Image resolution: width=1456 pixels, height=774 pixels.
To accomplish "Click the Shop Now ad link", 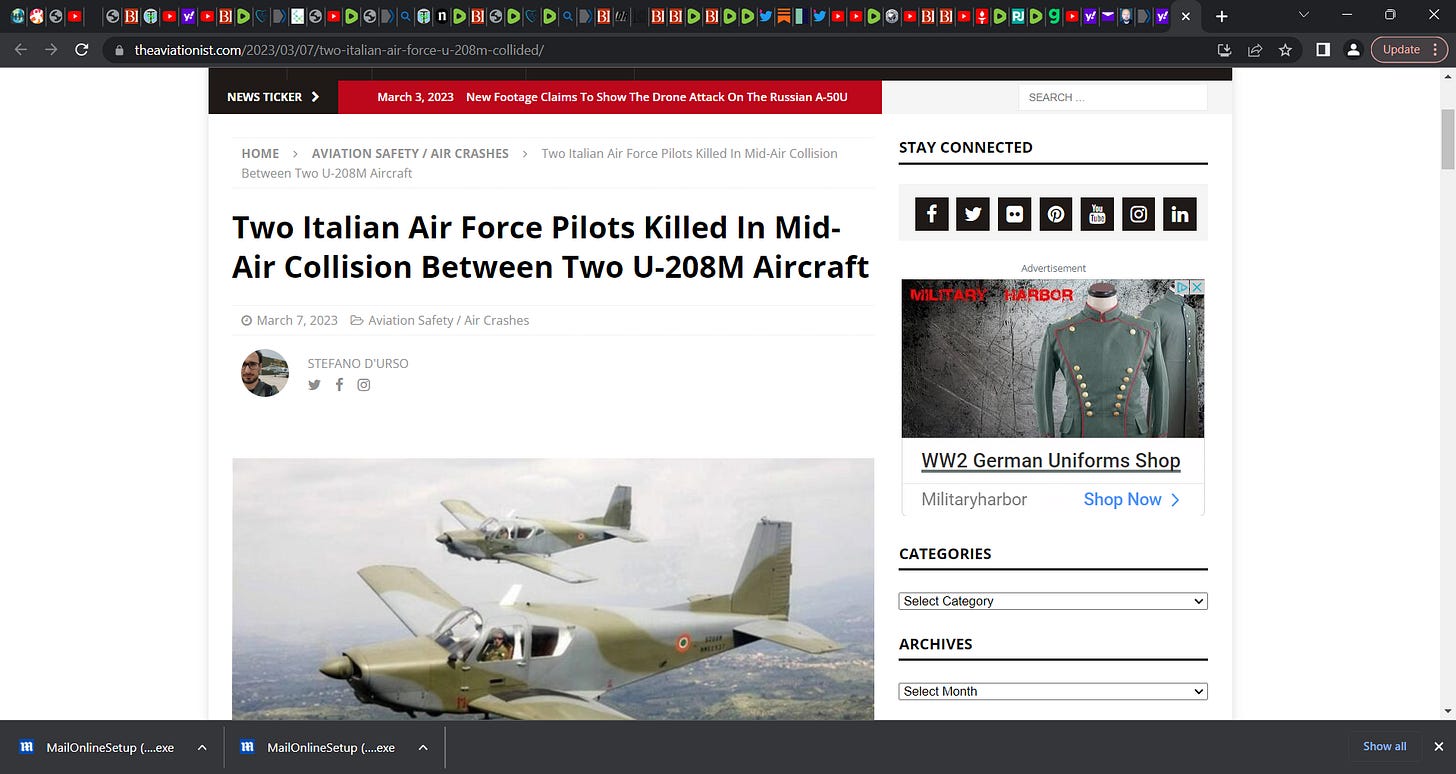I will [x=1132, y=499].
